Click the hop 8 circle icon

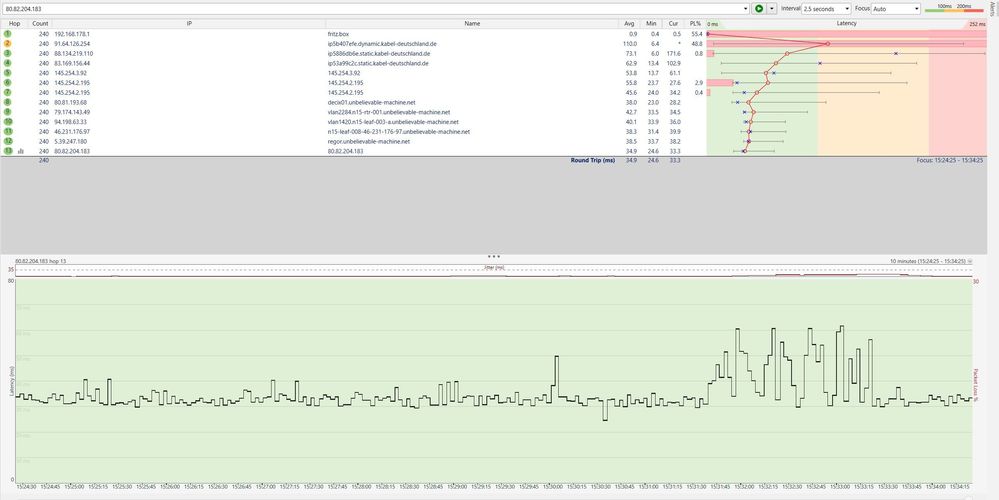(x=8, y=102)
